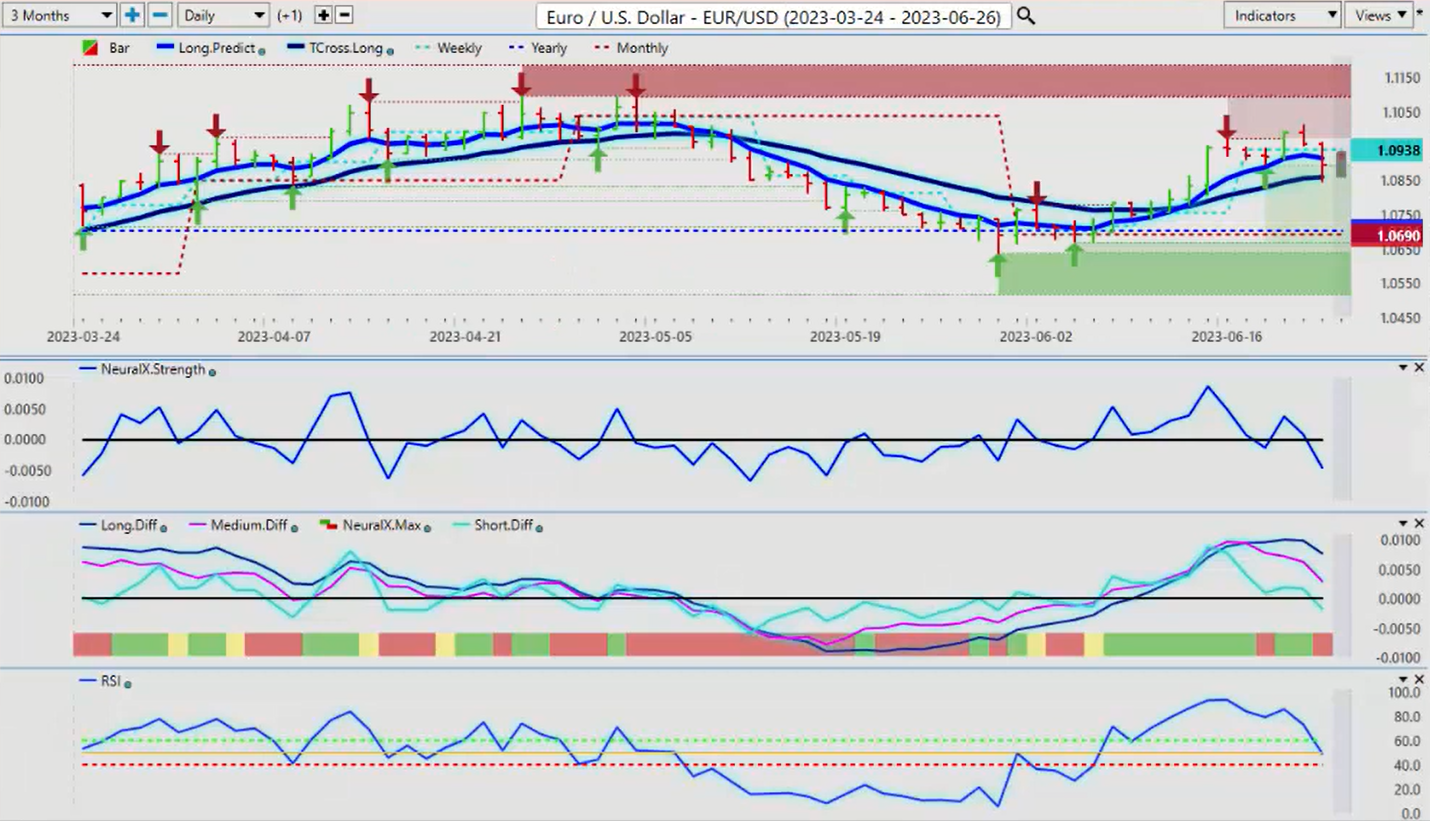The image size is (1430, 821).
Task: Close the NeuralX.Strength panel
Action: pos(1419,368)
